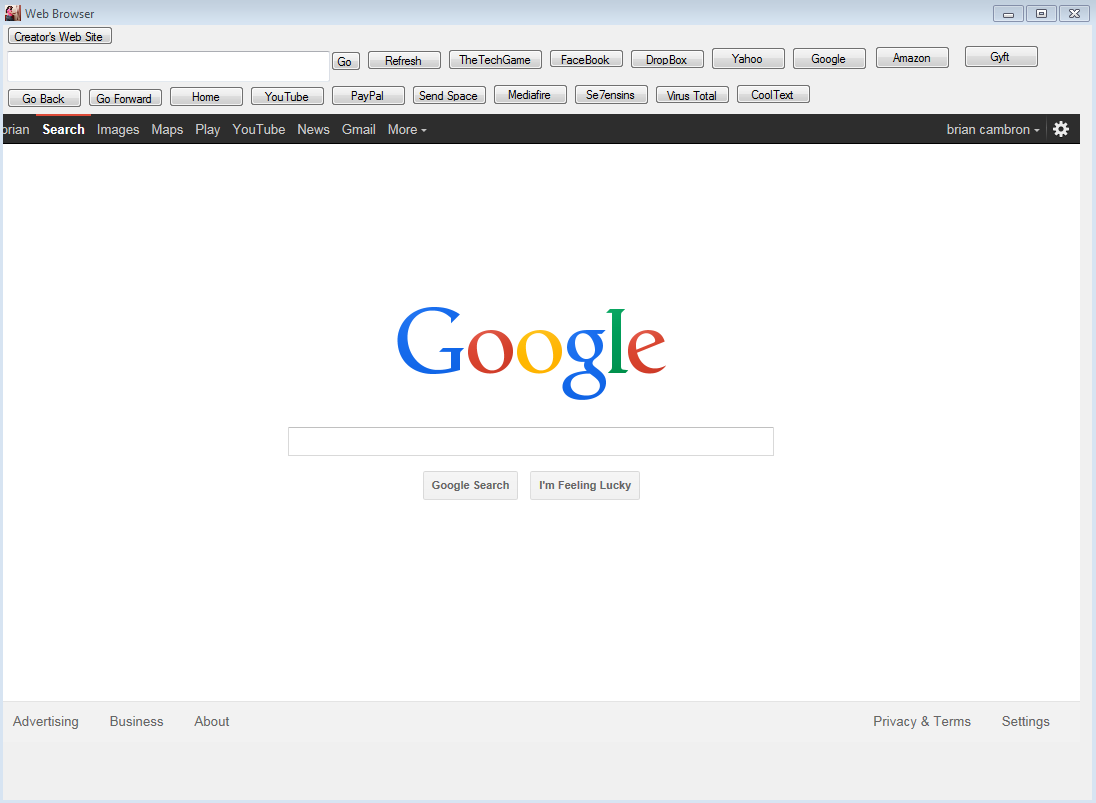Viewport: 1096px width, 803px height.
Task: Maximize the Web Browser window
Action: pyautogui.click(x=1041, y=13)
